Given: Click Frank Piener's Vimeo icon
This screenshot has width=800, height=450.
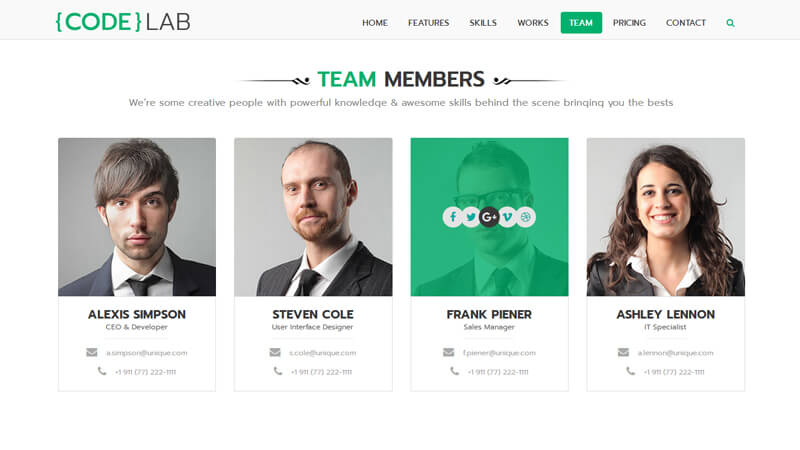Looking at the screenshot, I should click(507, 217).
